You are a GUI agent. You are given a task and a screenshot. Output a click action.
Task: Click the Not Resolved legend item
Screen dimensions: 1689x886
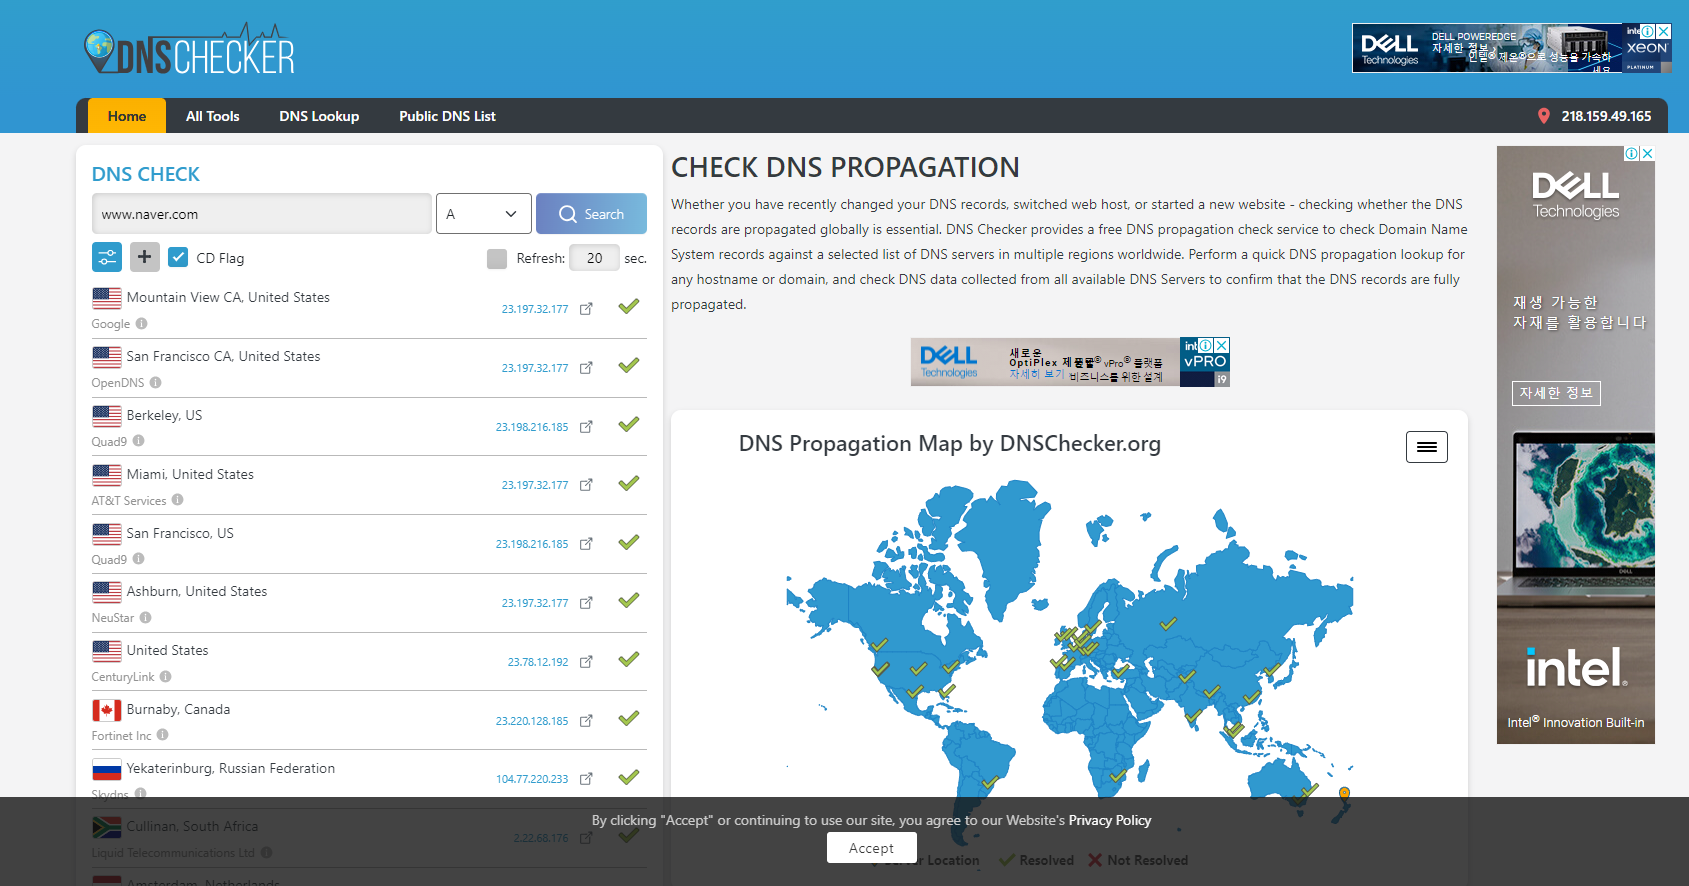[1138, 860]
